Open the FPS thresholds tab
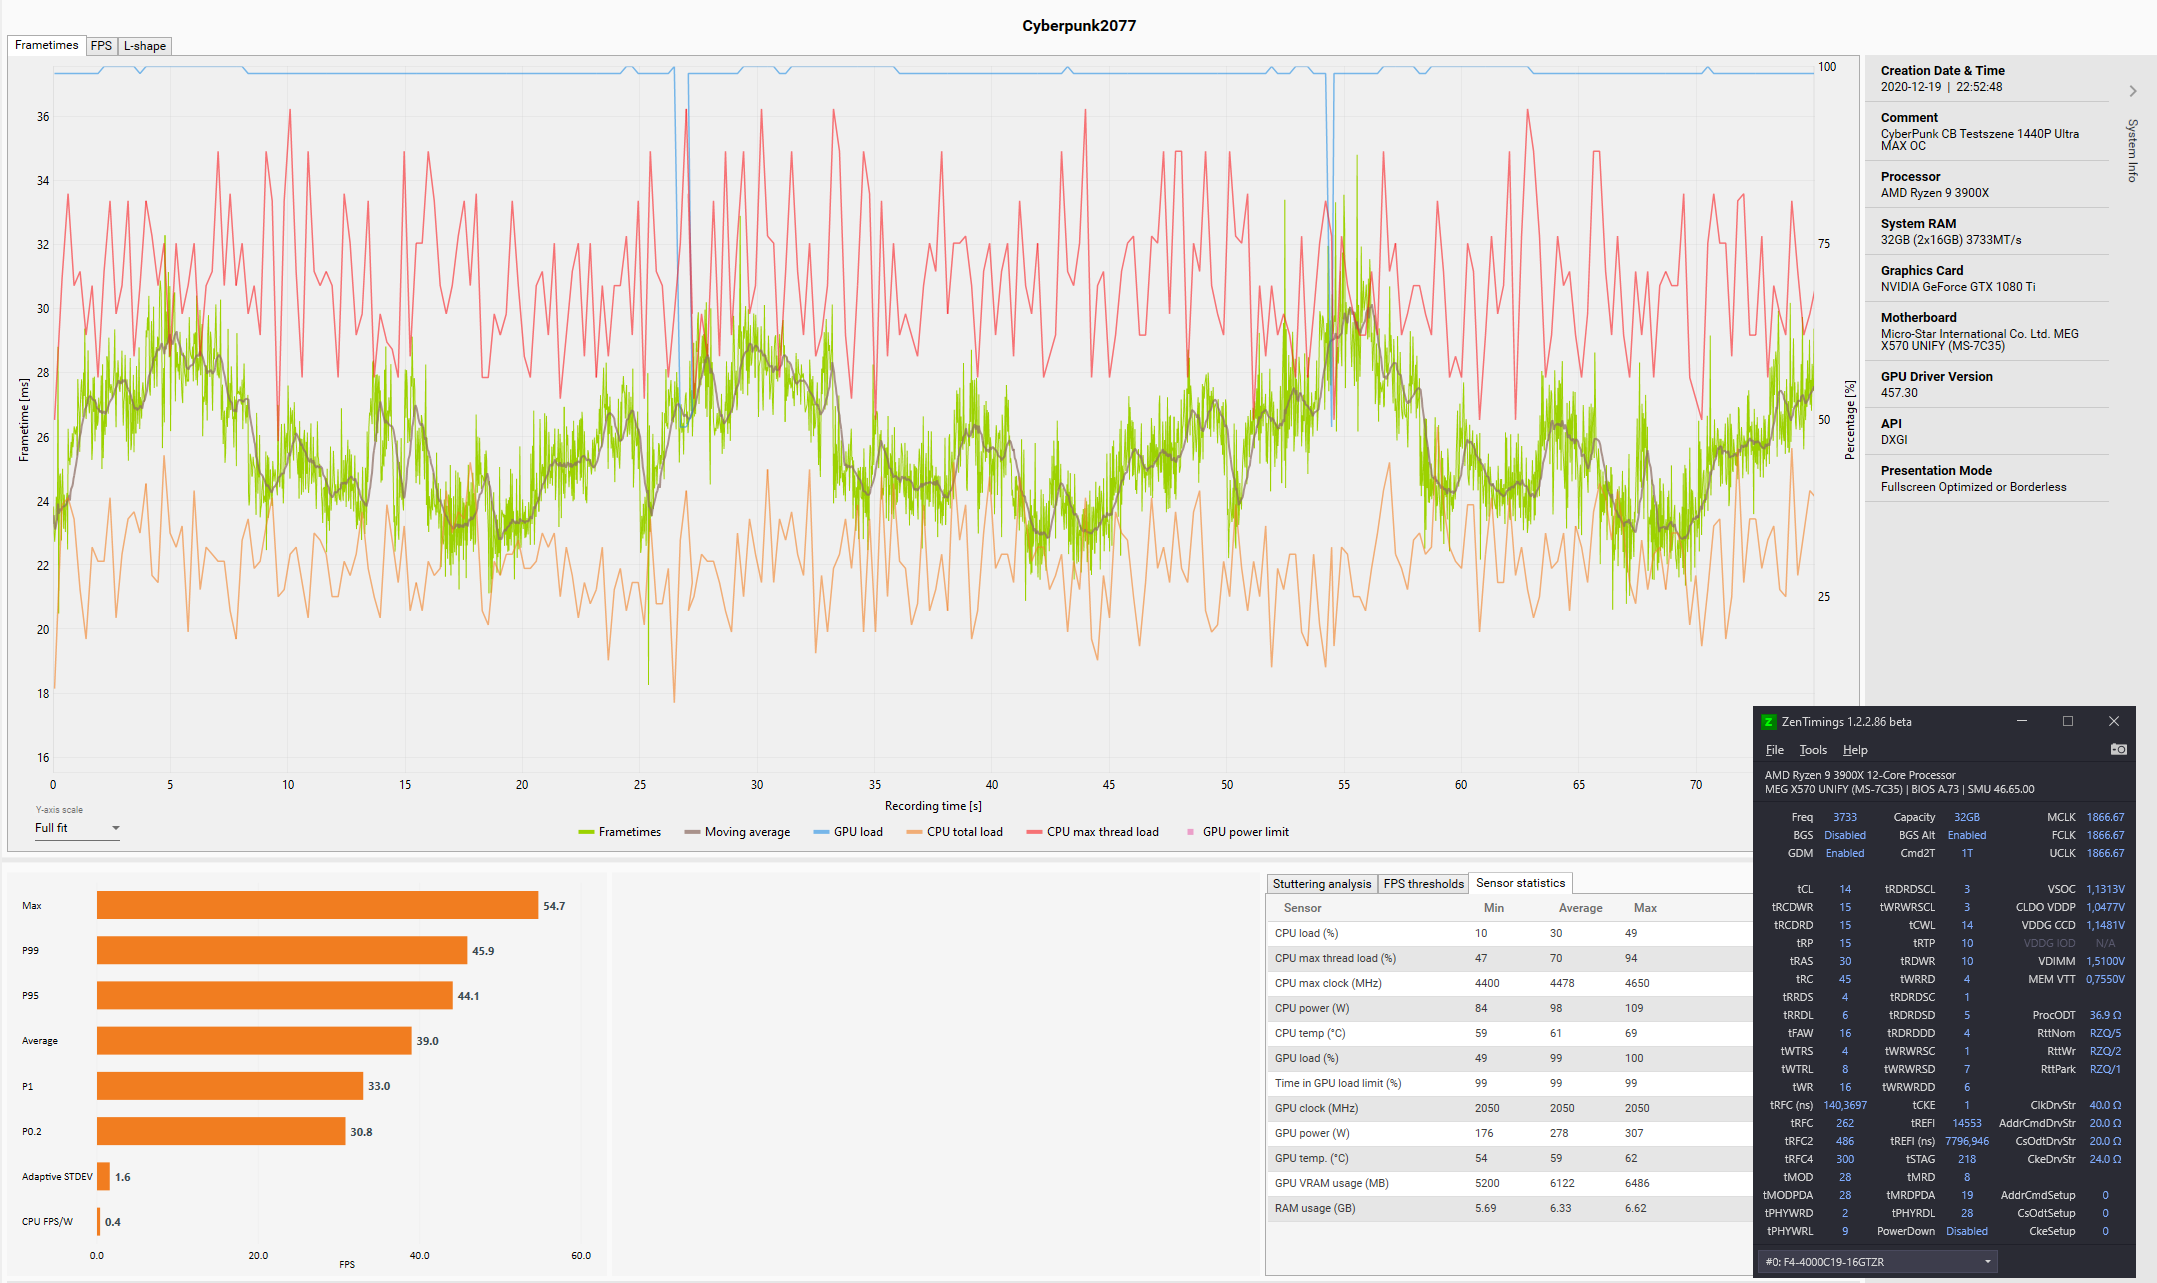This screenshot has width=2157, height=1283. [x=1423, y=884]
